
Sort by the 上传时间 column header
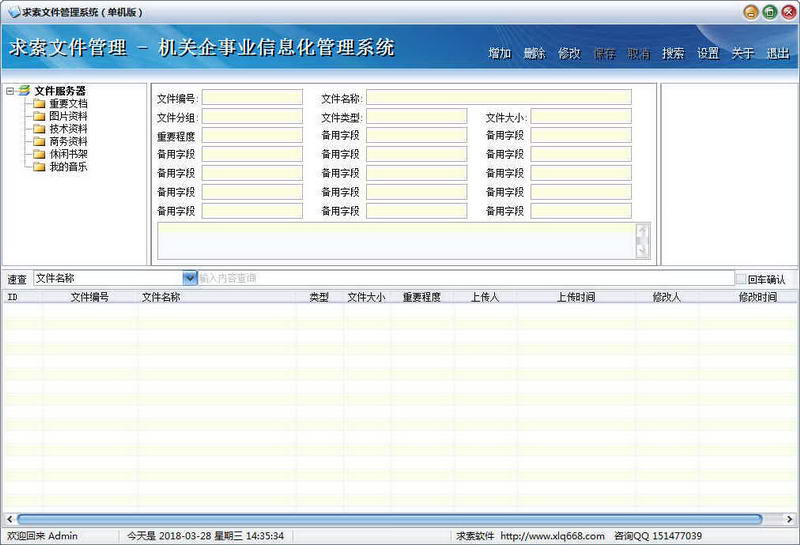(576, 297)
